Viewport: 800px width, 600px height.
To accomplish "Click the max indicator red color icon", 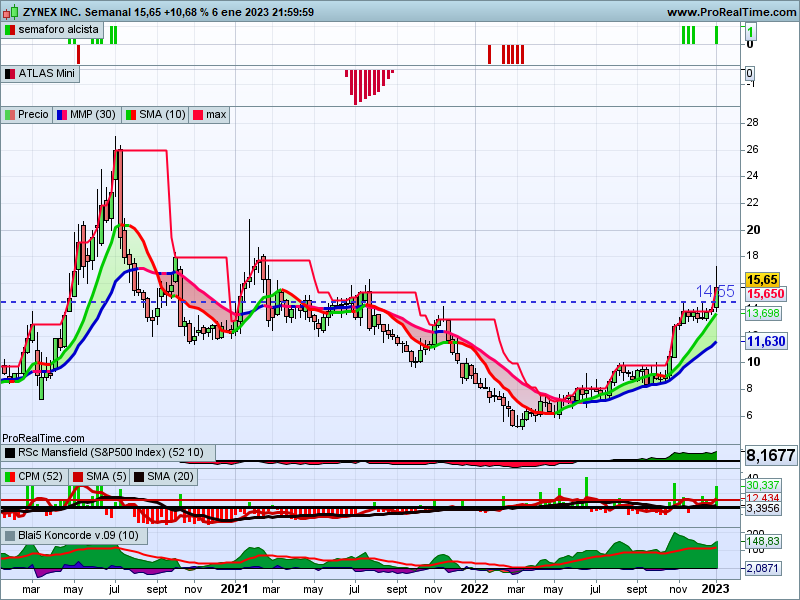I will point(197,115).
